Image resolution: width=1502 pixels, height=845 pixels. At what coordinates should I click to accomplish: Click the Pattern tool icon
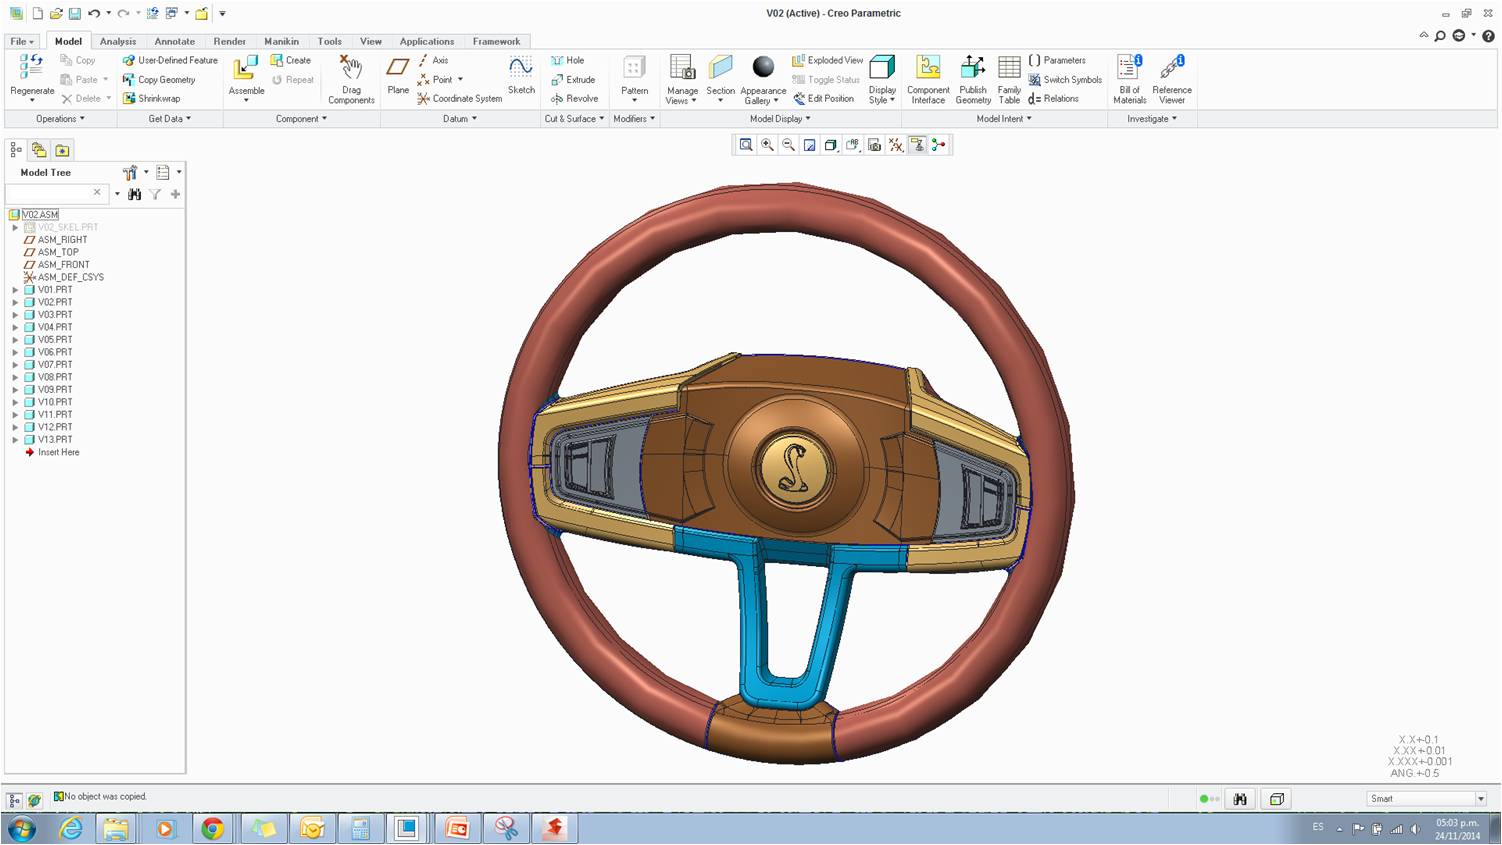pos(634,68)
